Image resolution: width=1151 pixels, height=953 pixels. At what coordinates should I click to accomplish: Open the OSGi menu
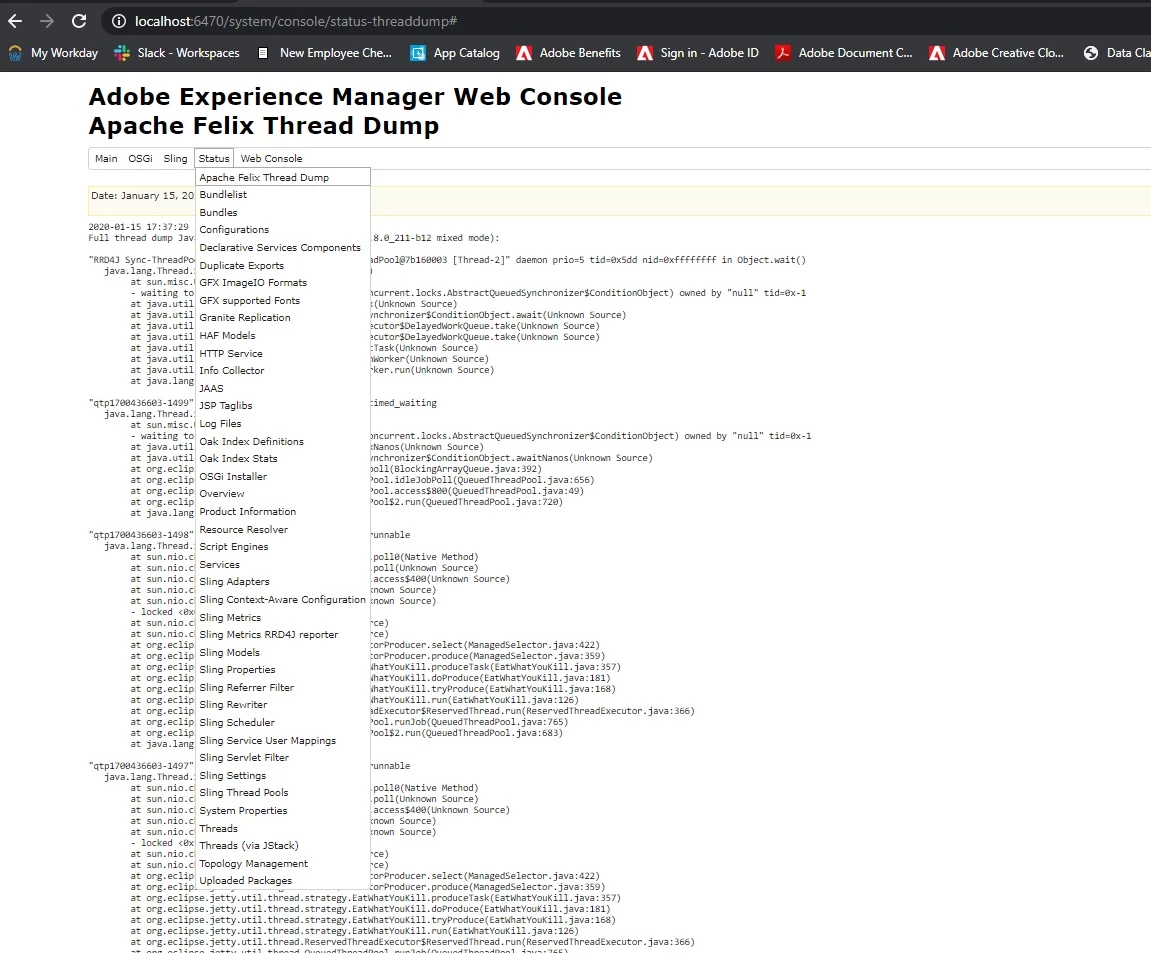140,159
